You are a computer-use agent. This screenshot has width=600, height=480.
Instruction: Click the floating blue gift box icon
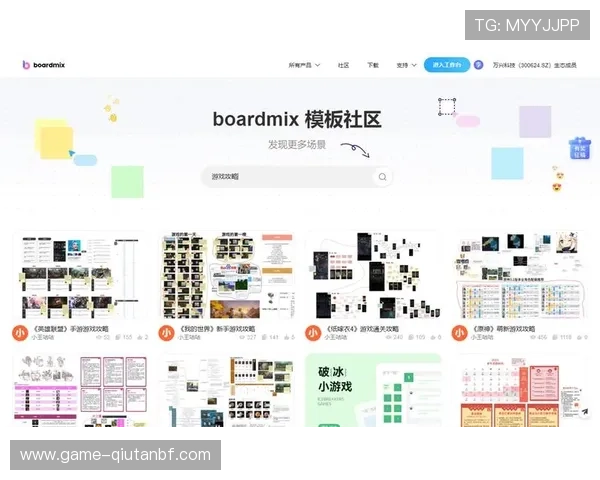pyautogui.click(x=580, y=149)
